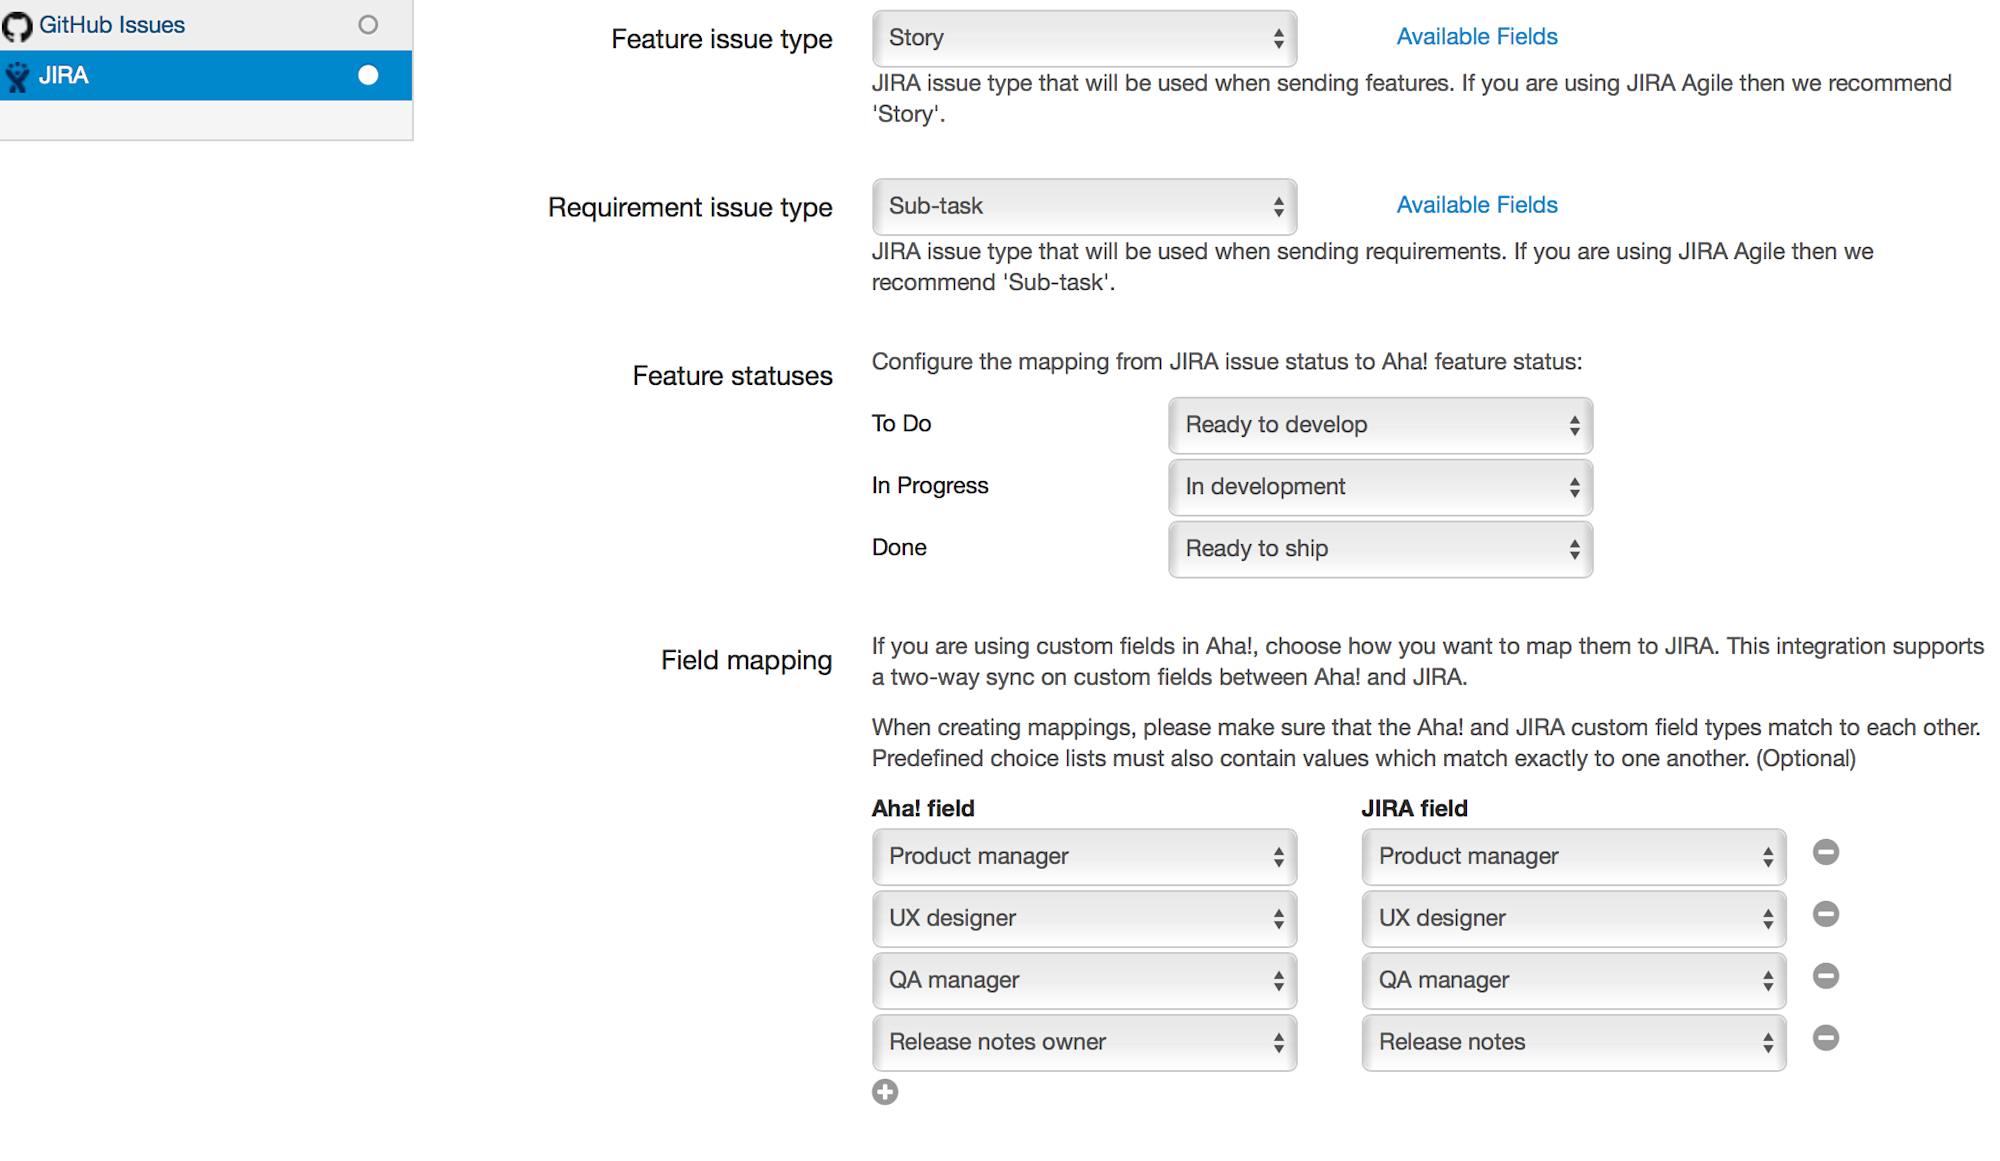This screenshot has width=2000, height=1161.
Task: Add a new field mapping row
Action: pyautogui.click(x=884, y=1092)
